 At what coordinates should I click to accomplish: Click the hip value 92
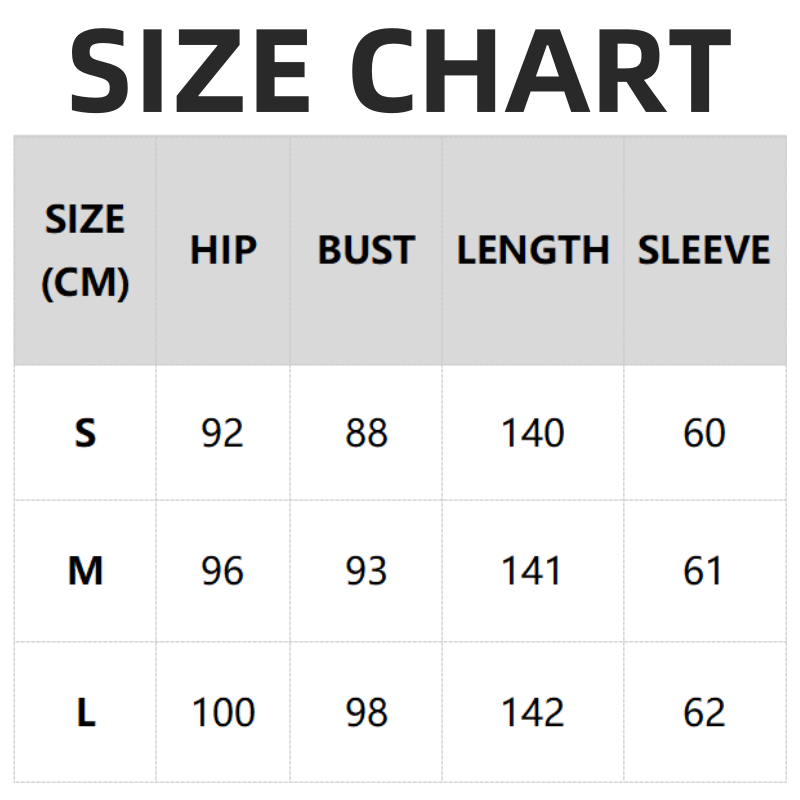(x=222, y=433)
